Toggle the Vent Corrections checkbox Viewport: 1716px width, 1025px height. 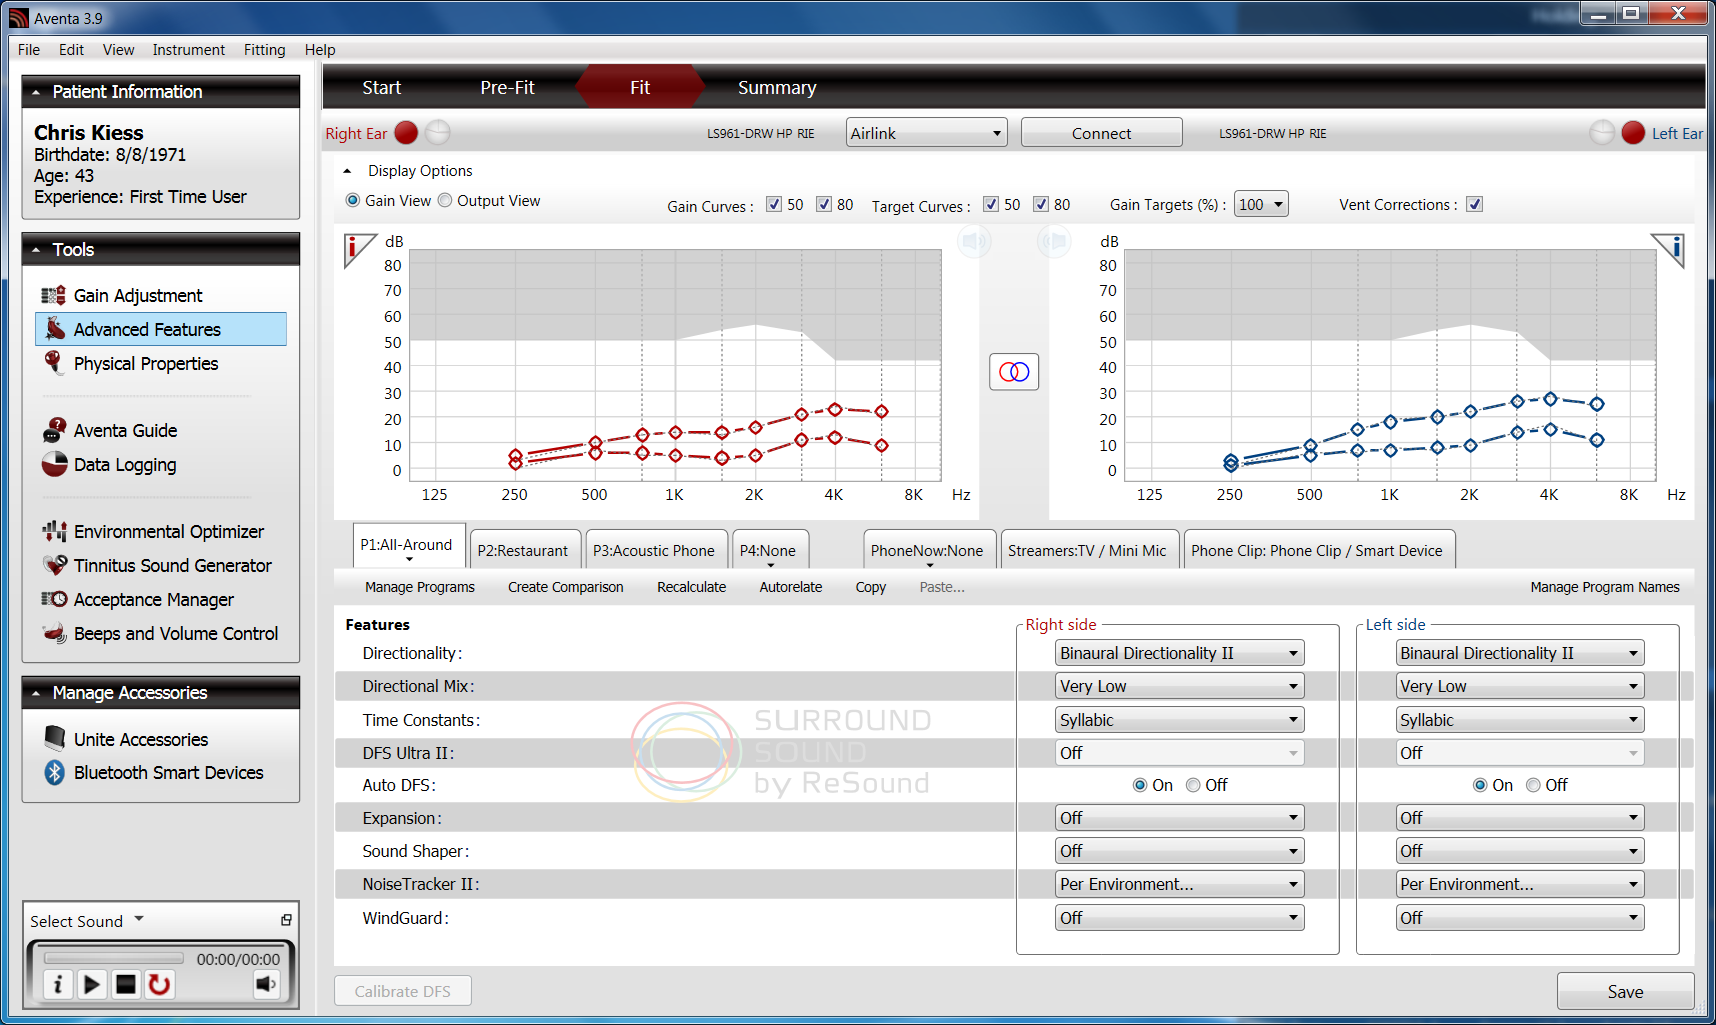[x=1475, y=204]
